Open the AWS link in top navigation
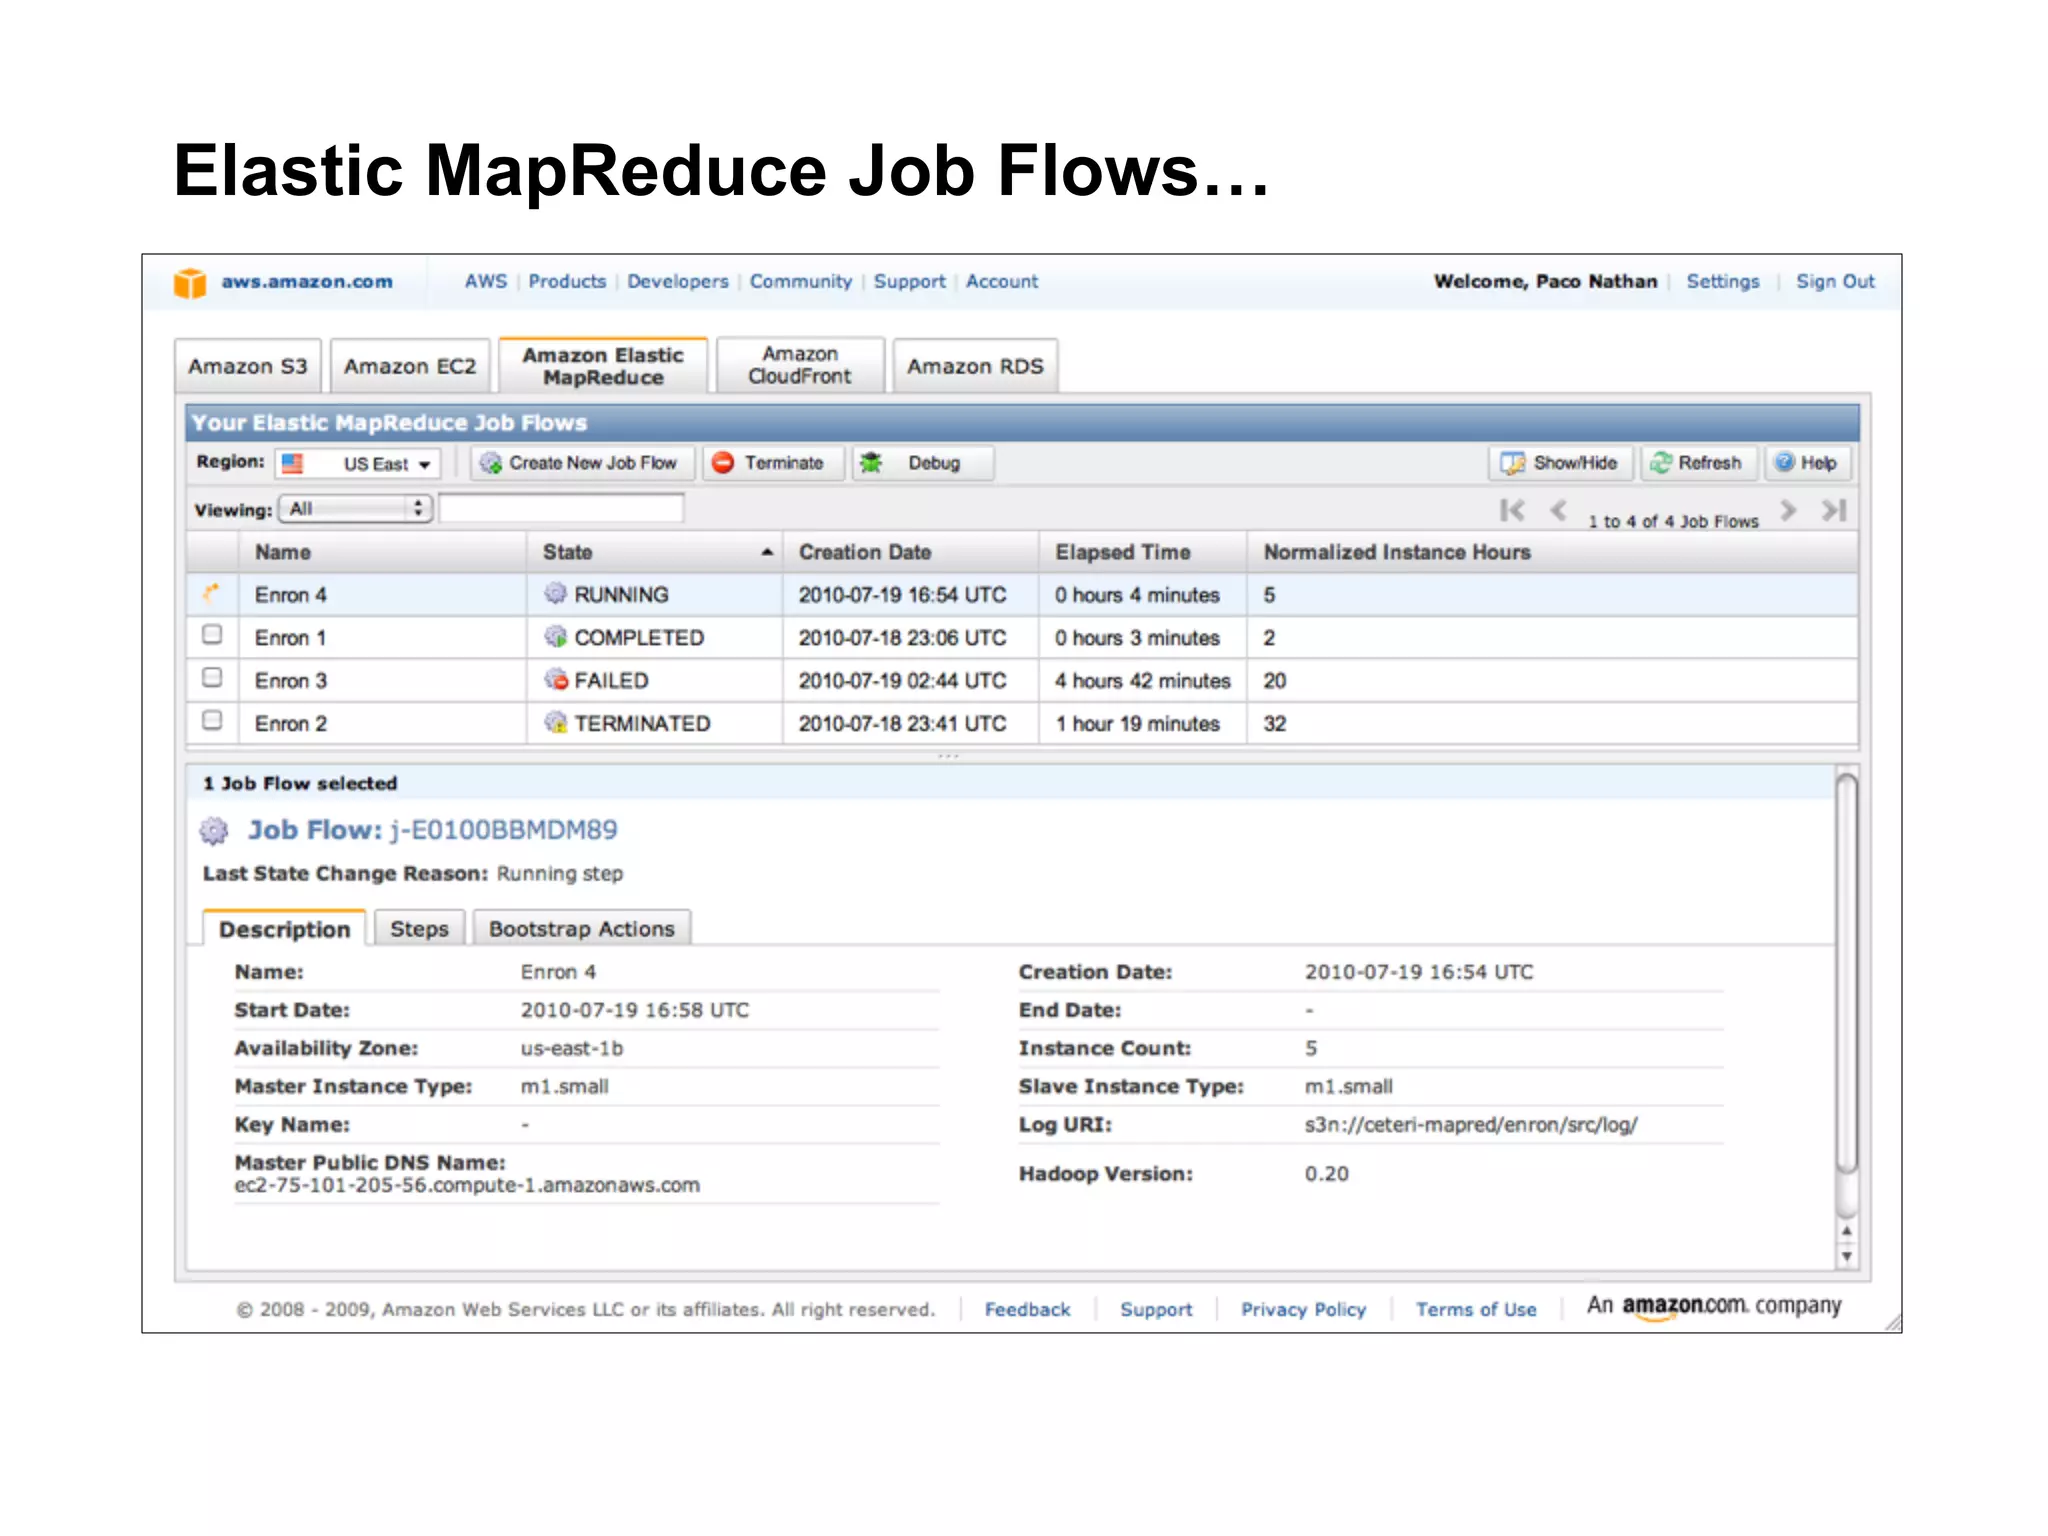The image size is (2048, 1536). pos(486,281)
